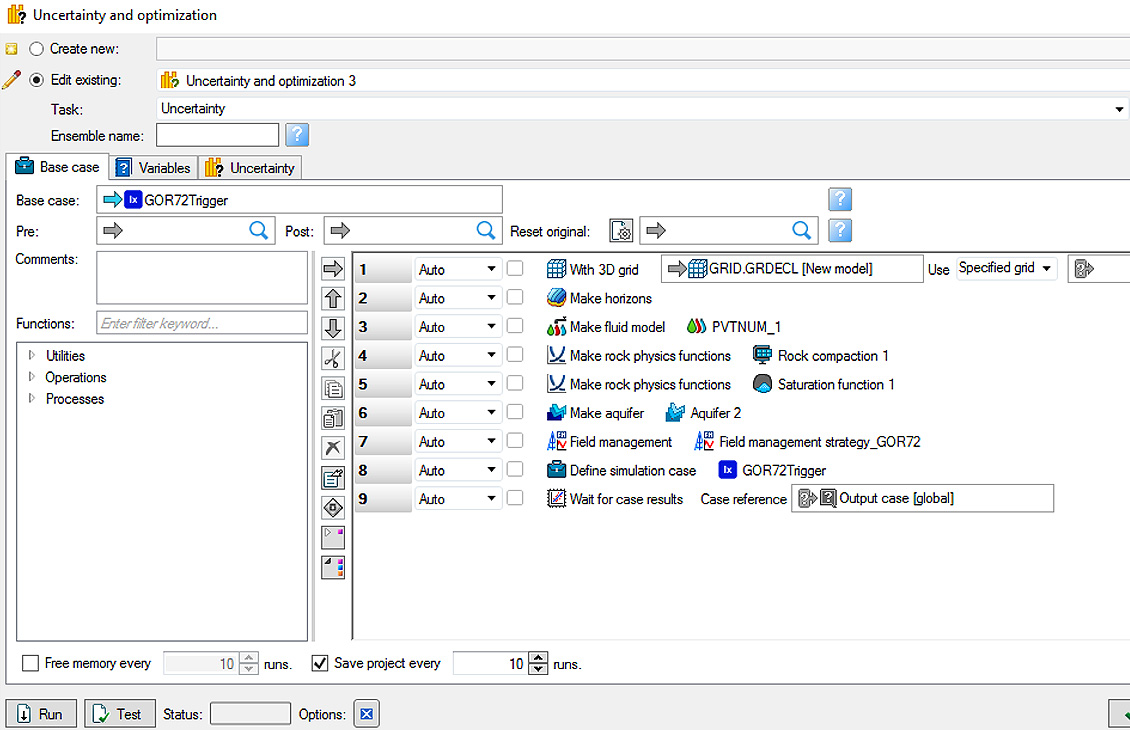Click the Make aquifer process icon
1130x730 pixels.
click(557, 413)
